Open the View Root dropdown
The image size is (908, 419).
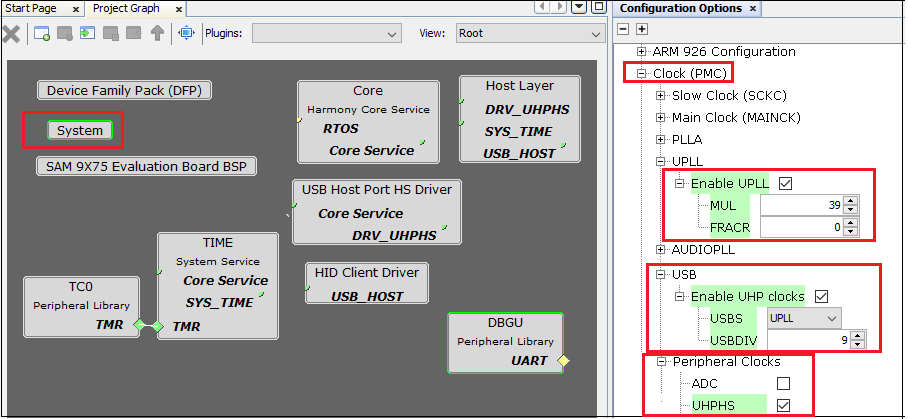[x=527, y=33]
